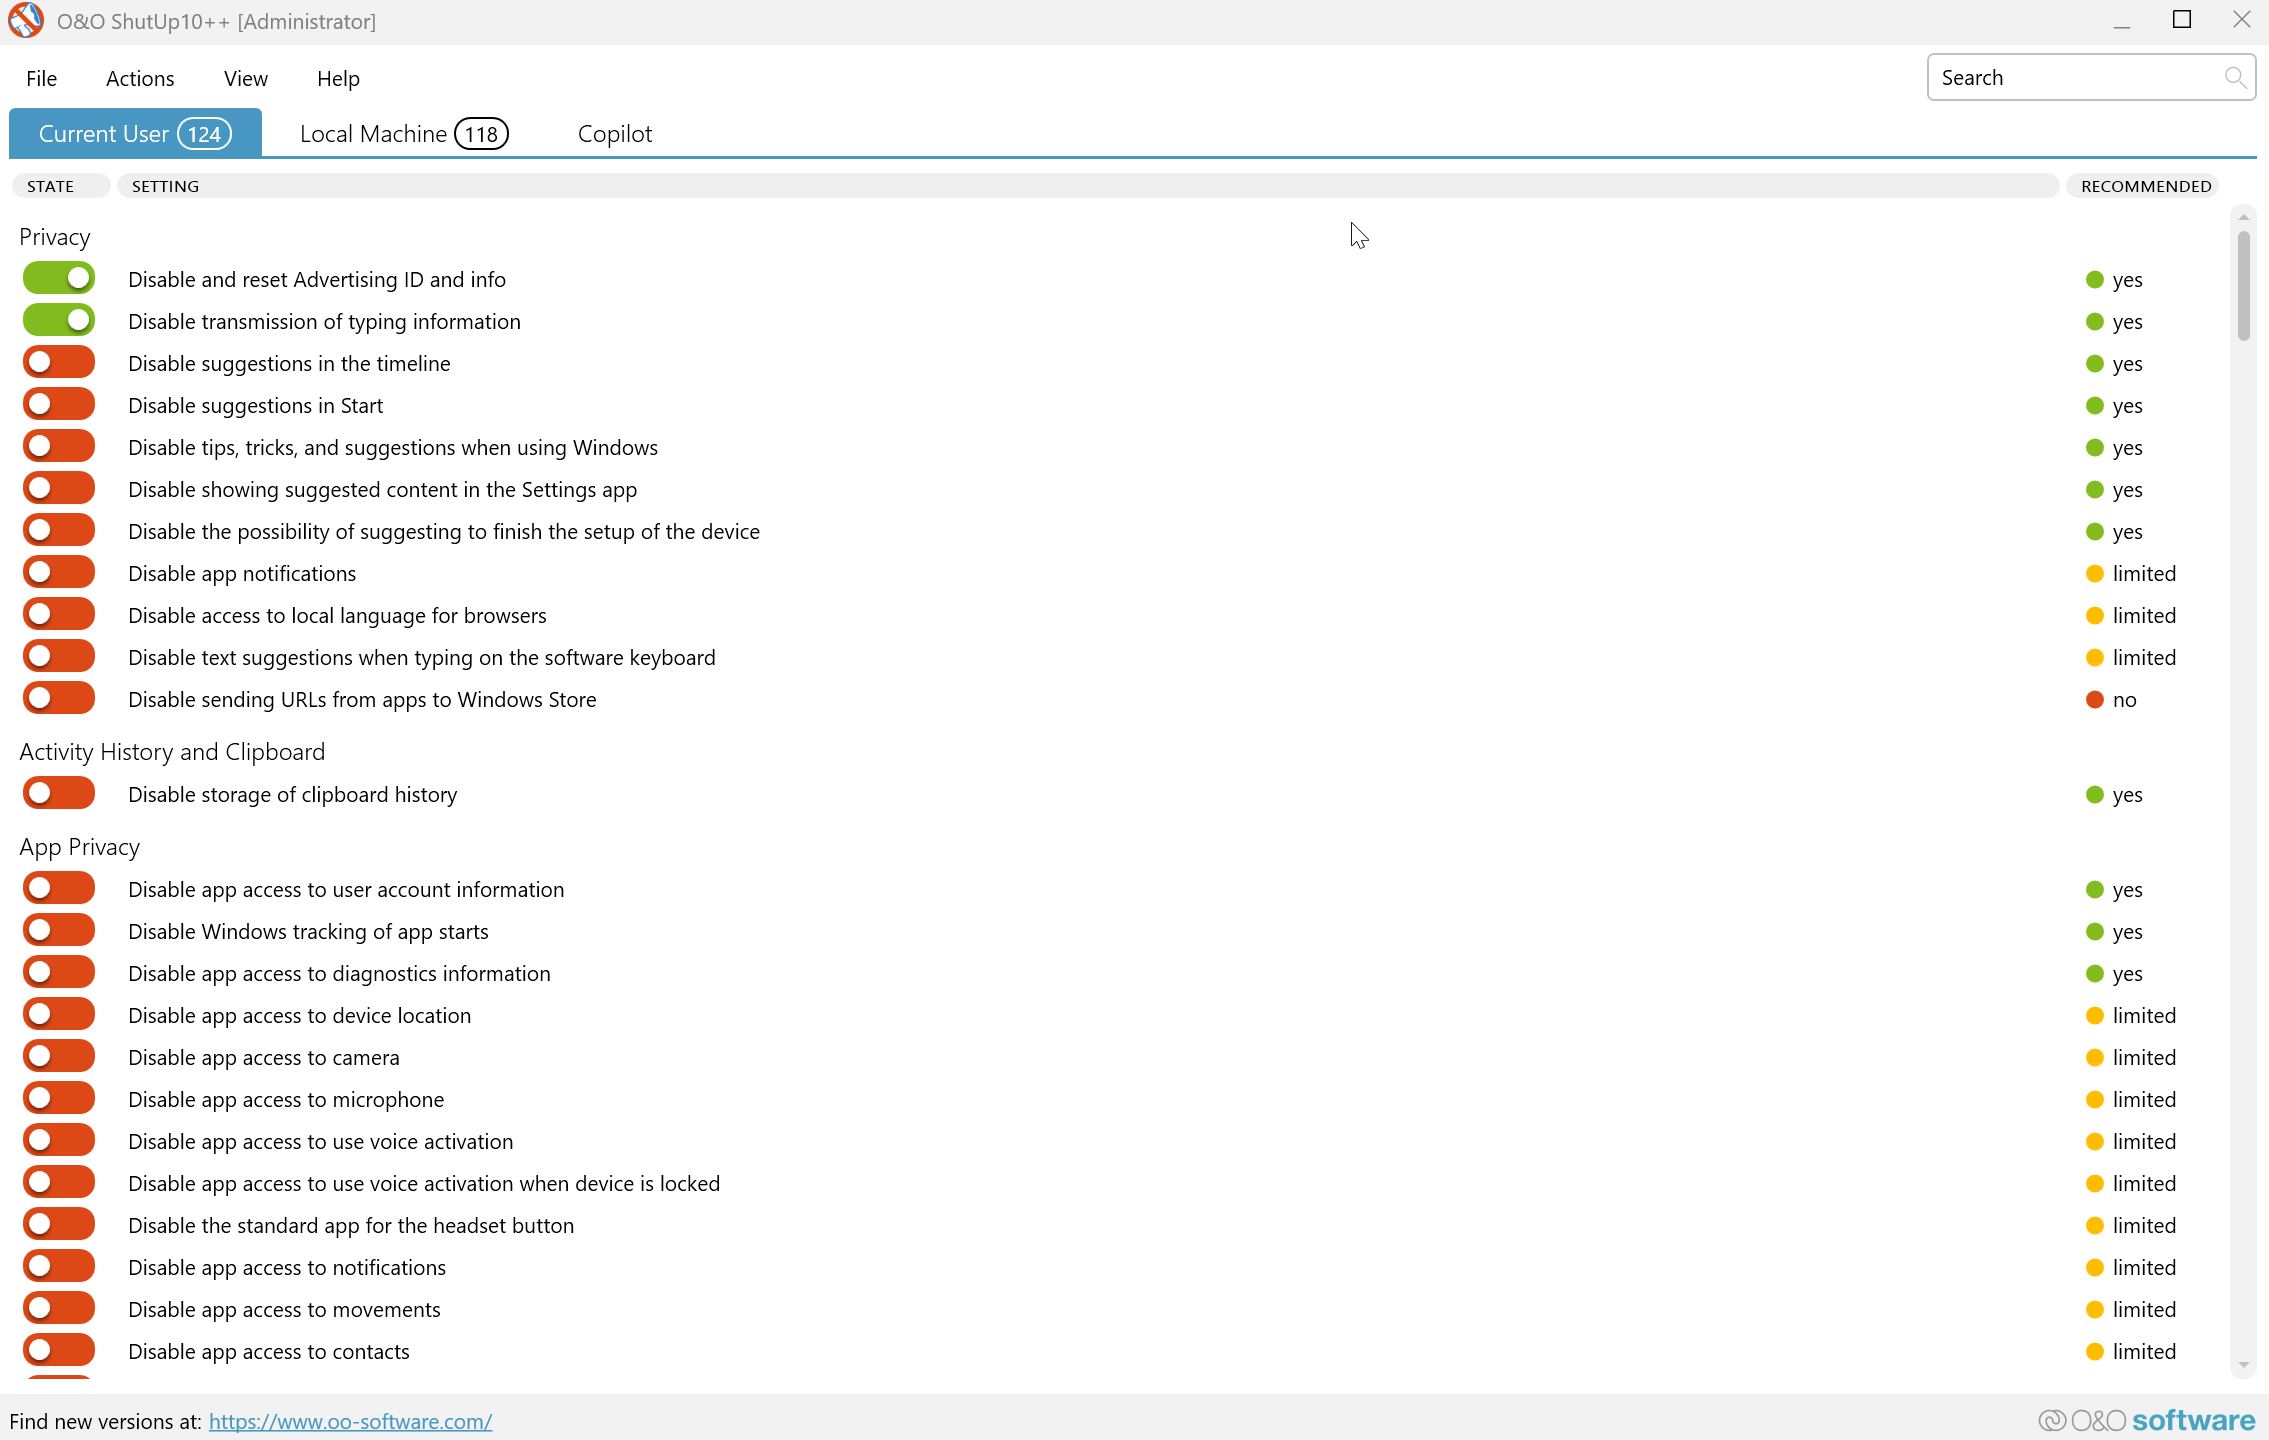This screenshot has height=1440, width=2269.
Task: Open the View menu
Action: pyautogui.click(x=245, y=78)
